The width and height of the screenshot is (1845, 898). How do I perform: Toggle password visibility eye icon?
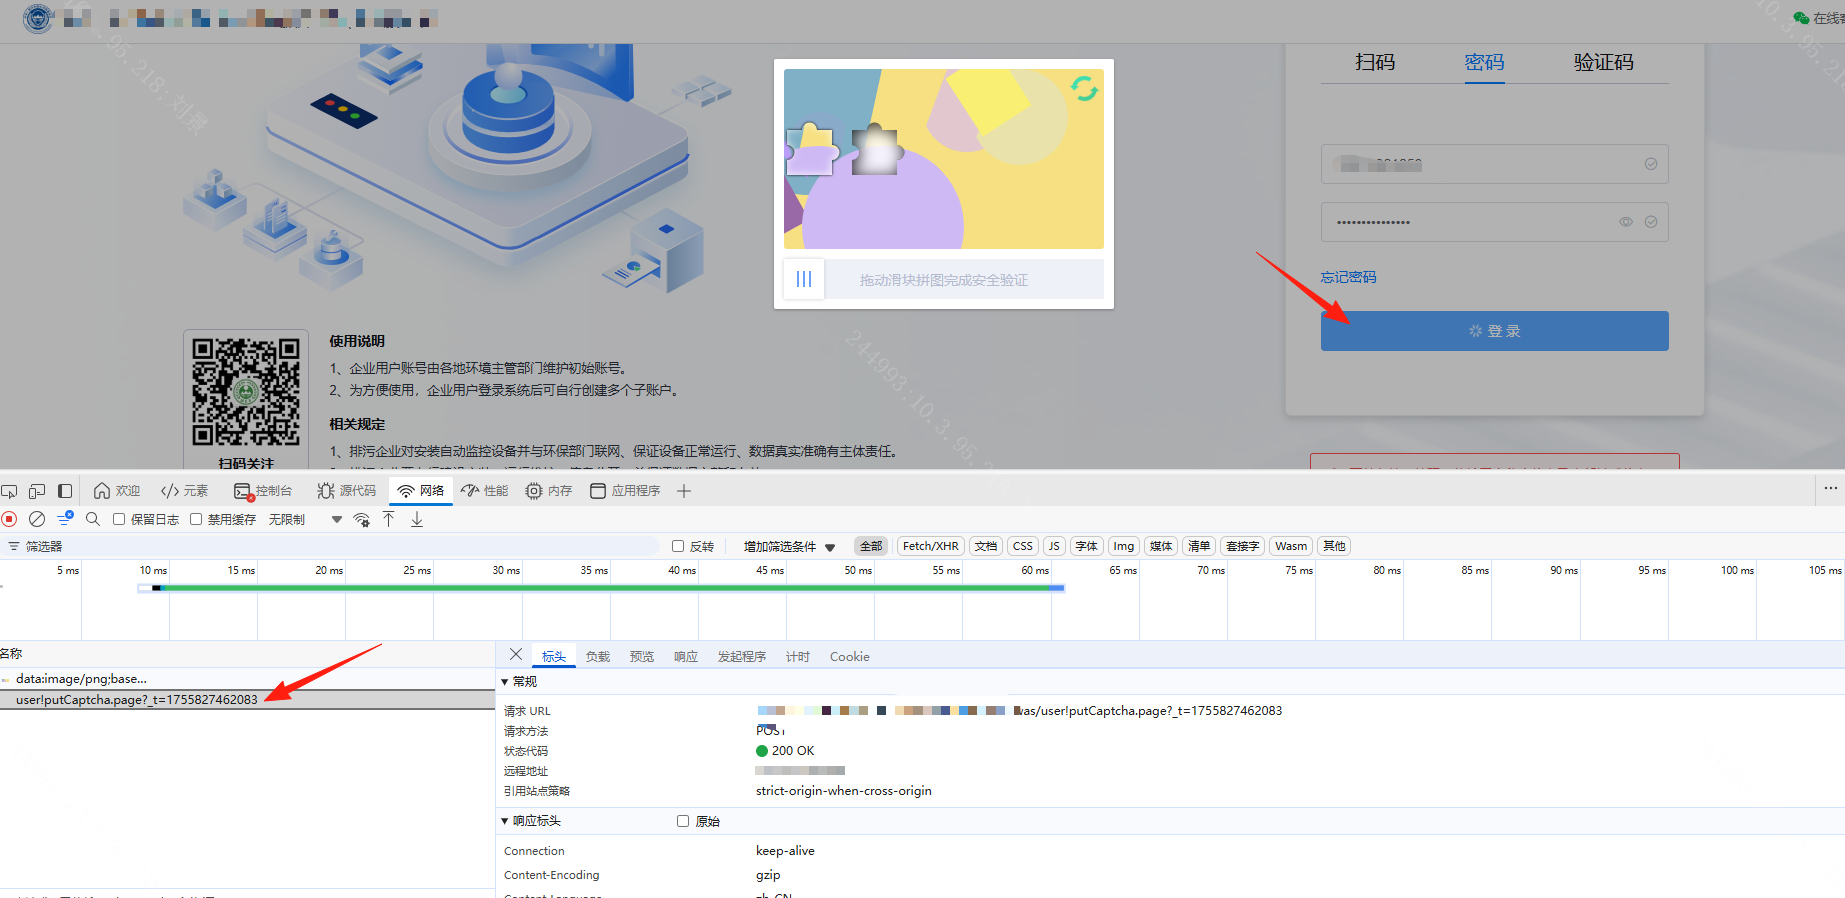[1626, 222]
